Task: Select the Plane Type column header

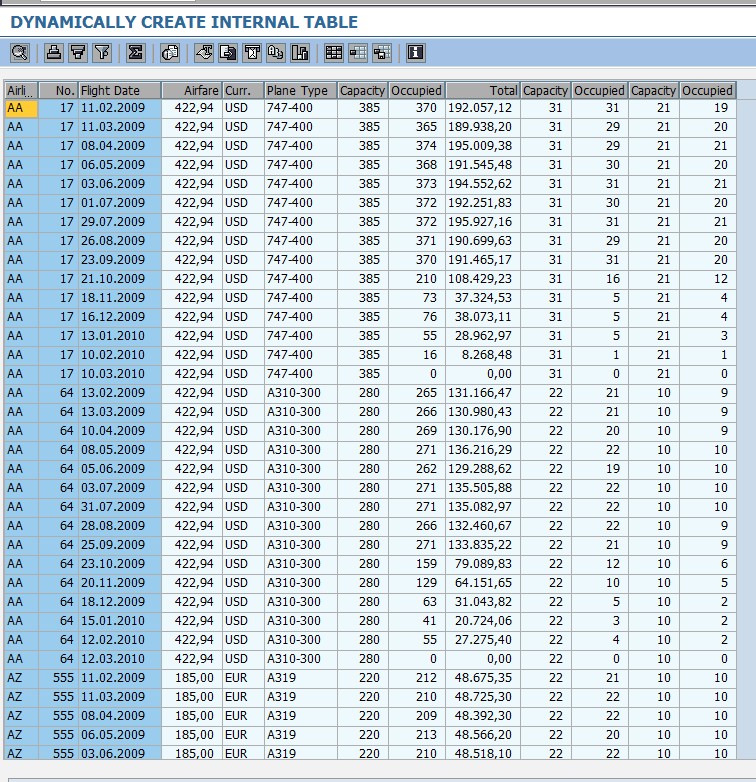Action: (301, 91)
